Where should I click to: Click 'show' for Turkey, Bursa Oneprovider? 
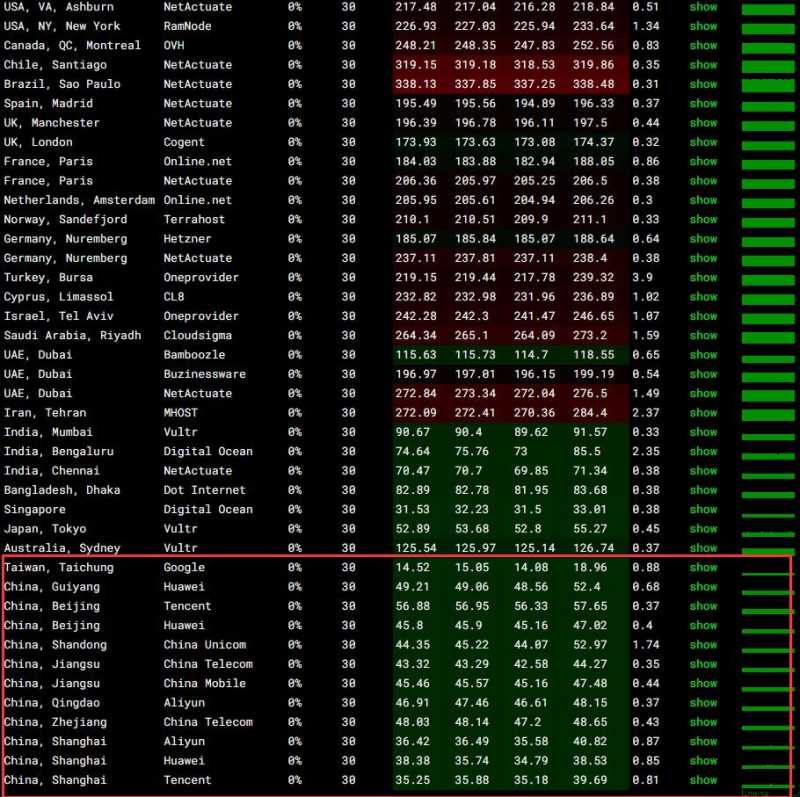pos(703,277)
